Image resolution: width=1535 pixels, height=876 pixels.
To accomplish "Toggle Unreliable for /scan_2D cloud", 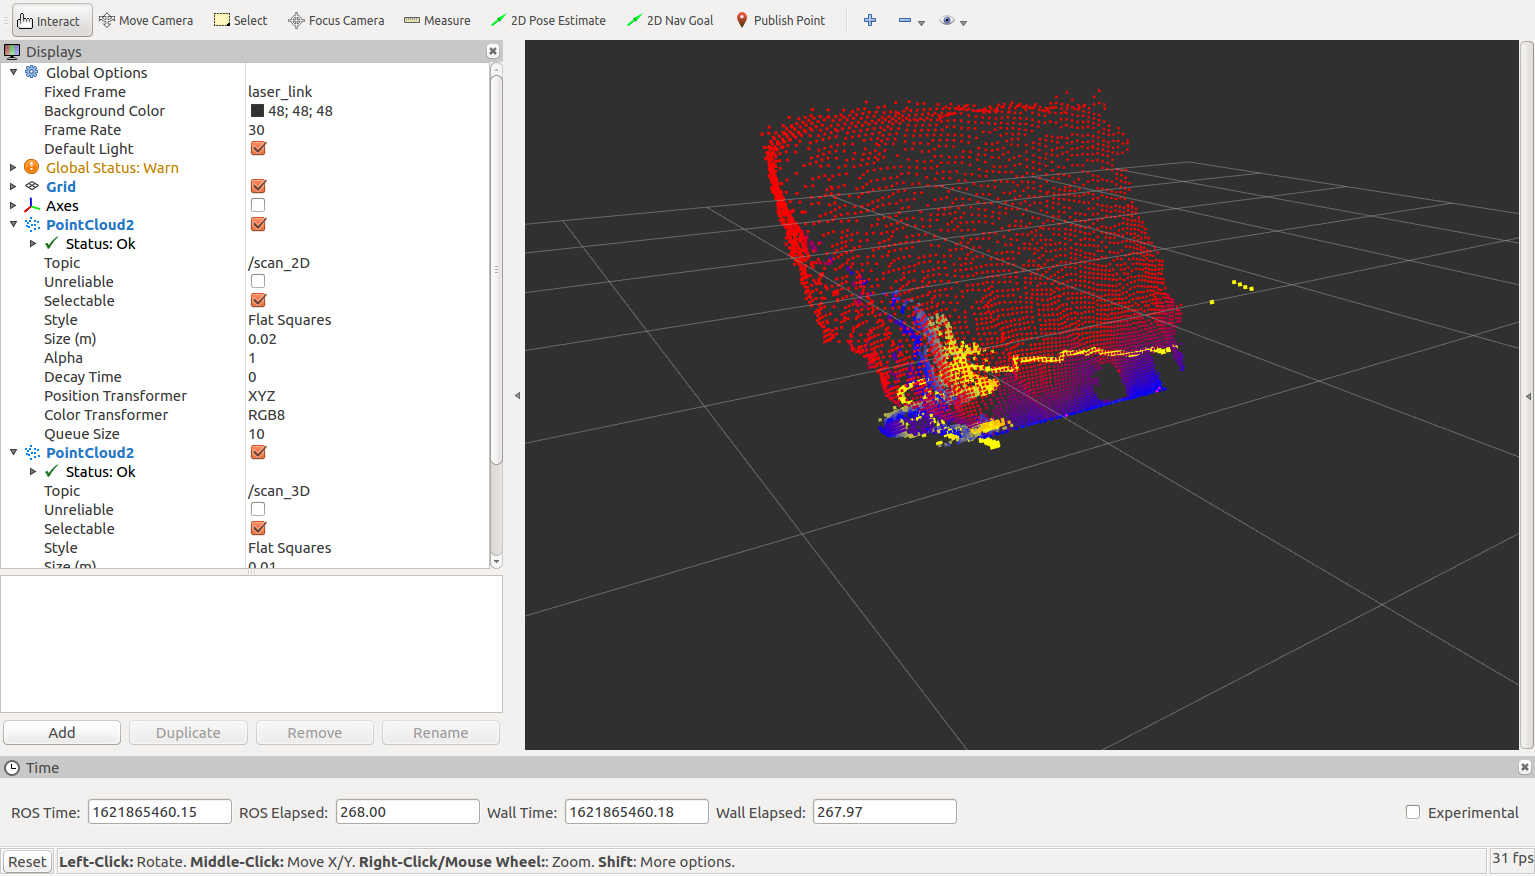I will tap(258, 281).
